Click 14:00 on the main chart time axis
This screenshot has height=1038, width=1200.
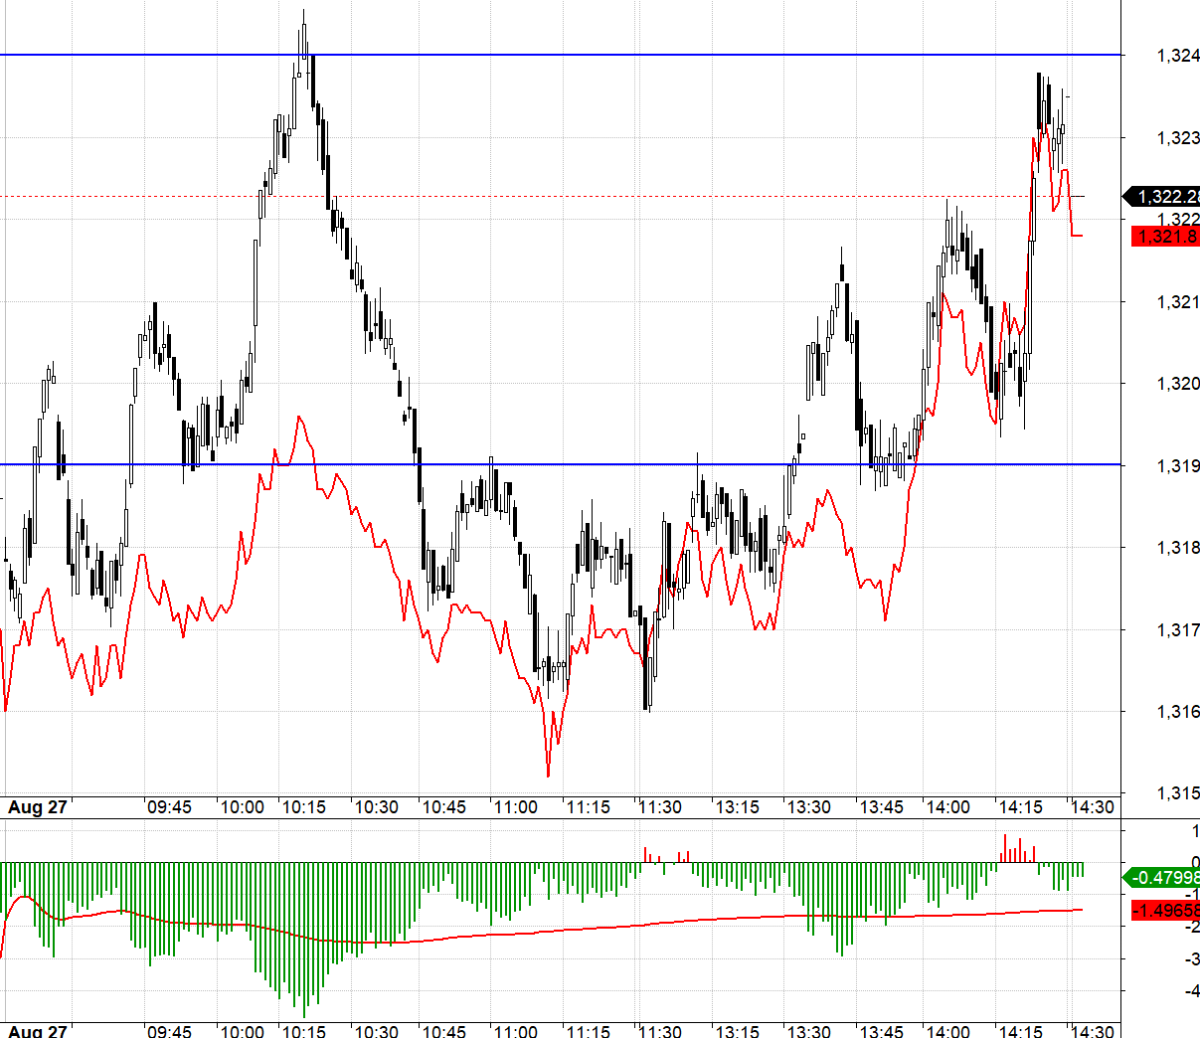pyautogui.click(x=946, y=807)
